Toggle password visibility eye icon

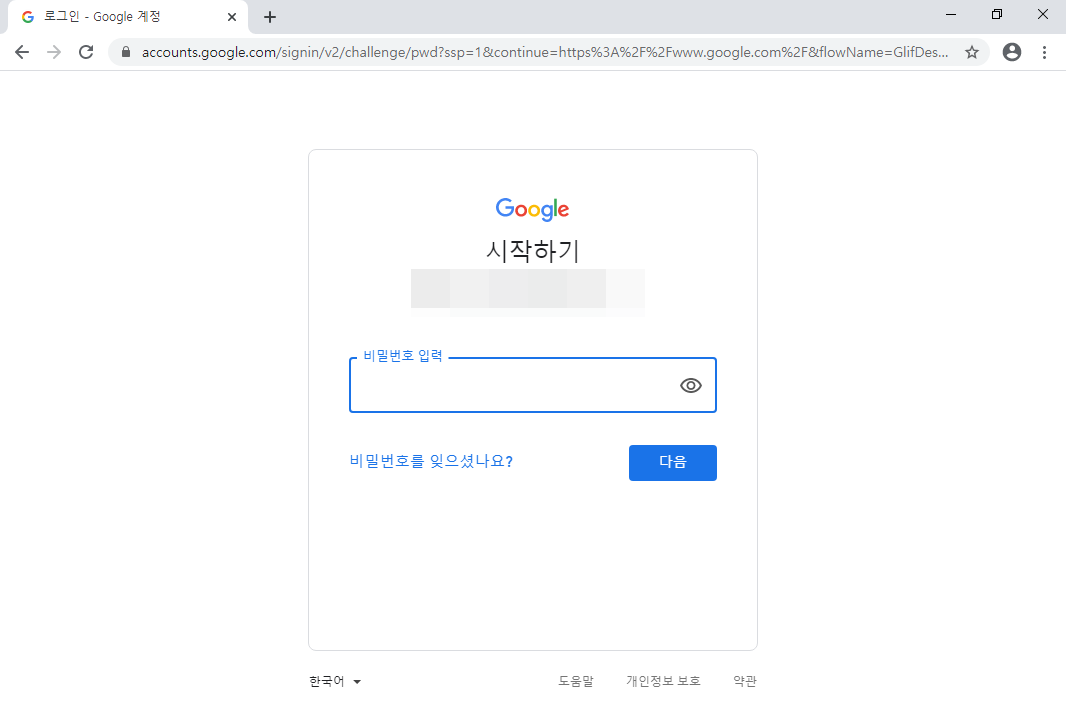coord(691,385)
